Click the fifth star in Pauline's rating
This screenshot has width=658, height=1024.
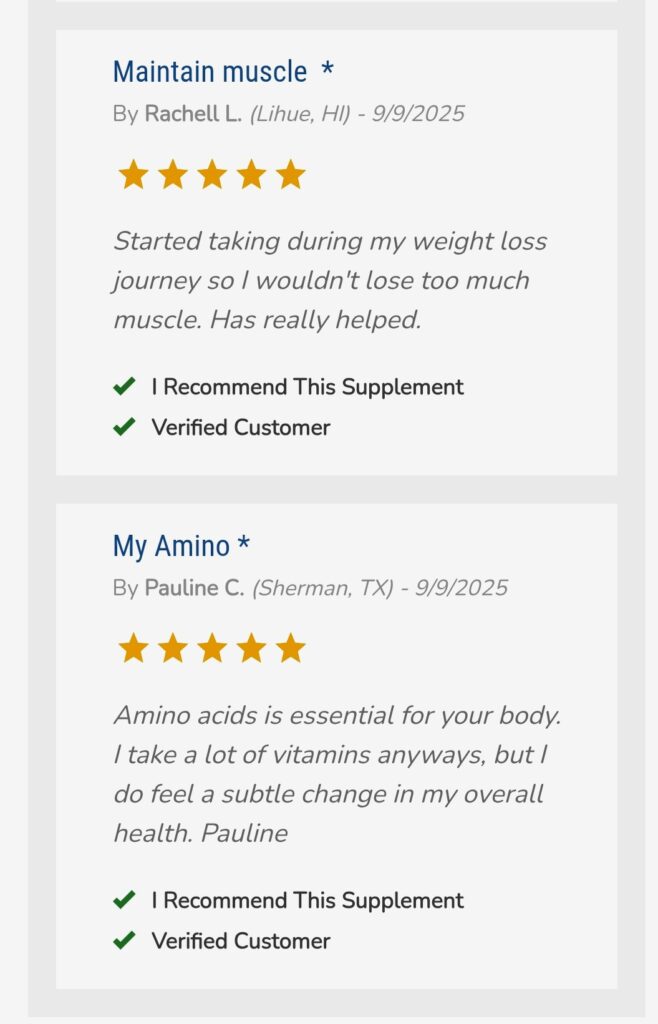(290, 649)
